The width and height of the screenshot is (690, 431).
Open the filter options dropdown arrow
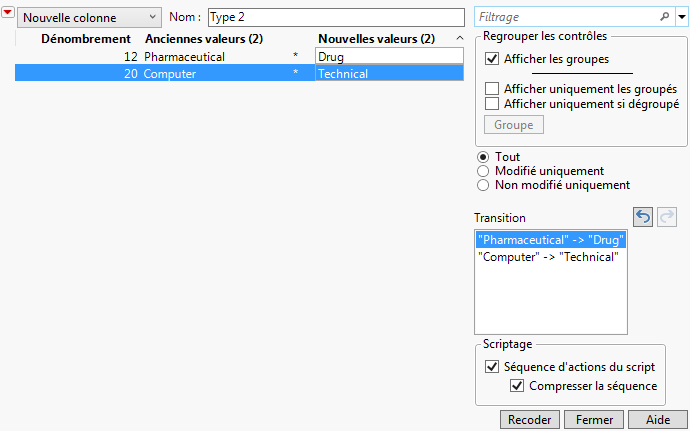pyautogui.click(x=681, y=17)
